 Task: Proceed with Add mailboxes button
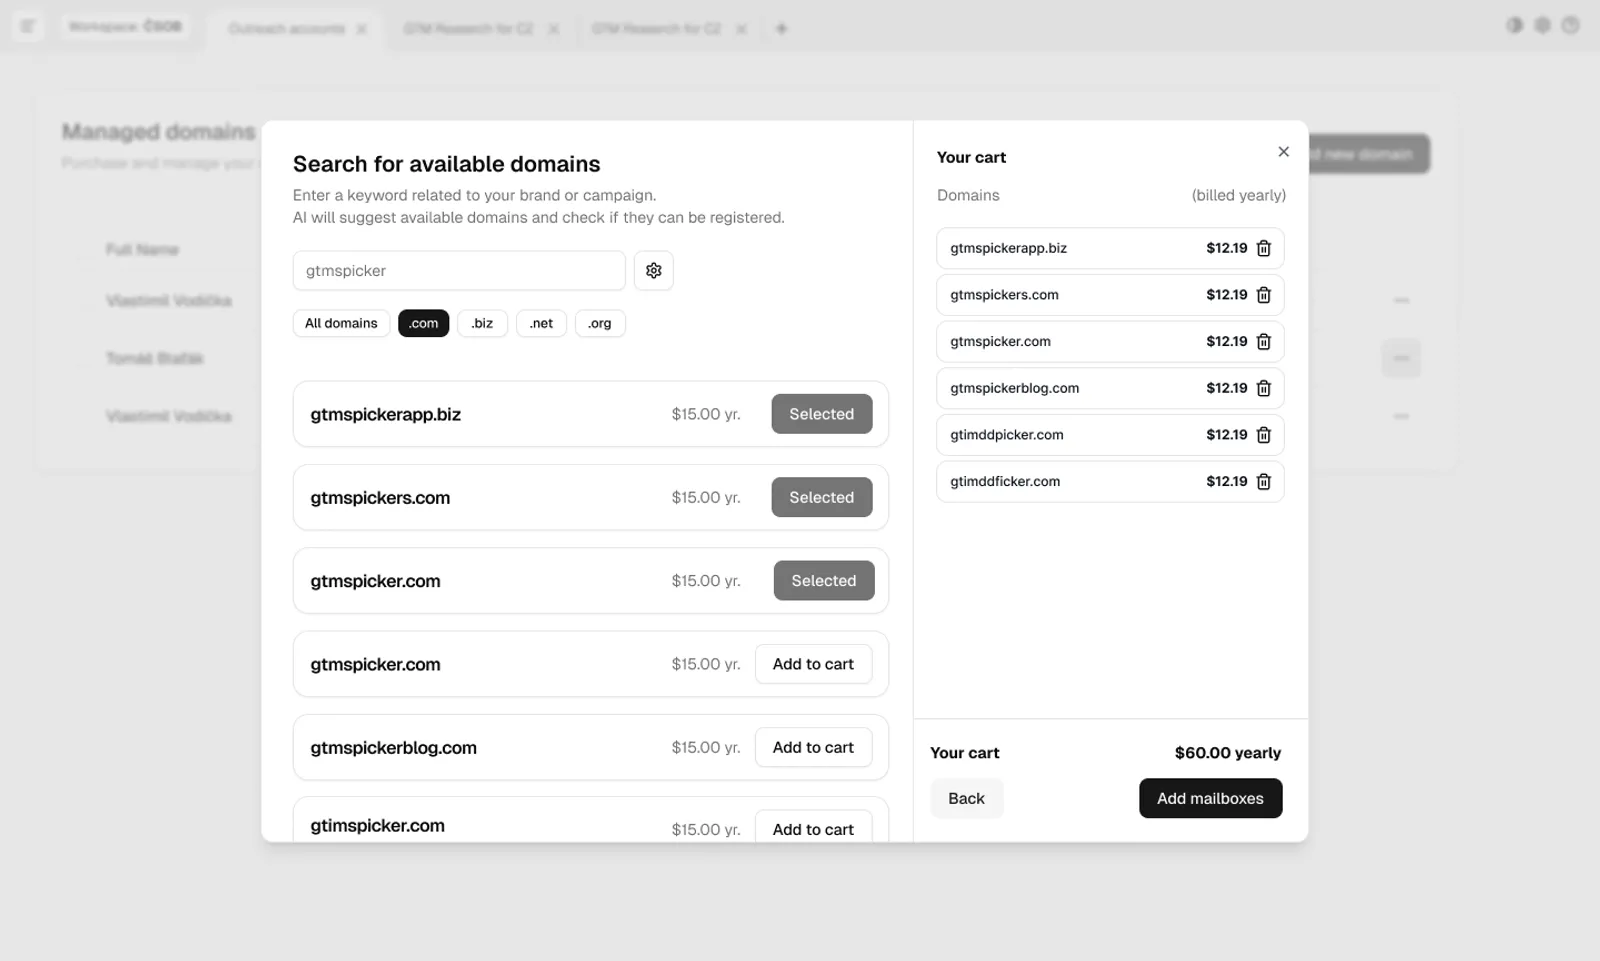1210,798
